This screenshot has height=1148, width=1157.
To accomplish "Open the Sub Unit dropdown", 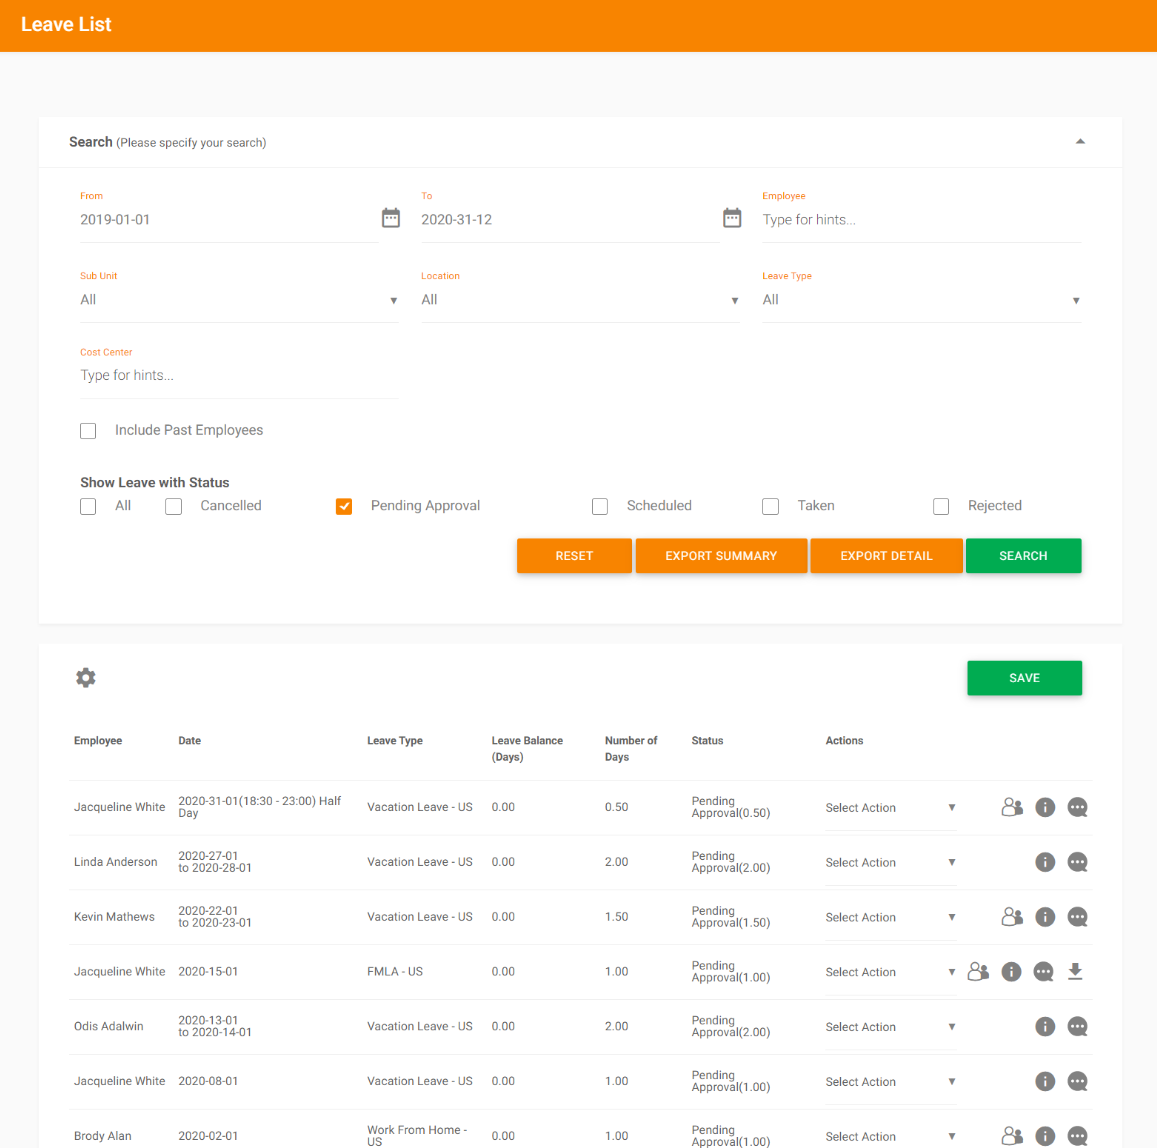I will tap(239, 300).
